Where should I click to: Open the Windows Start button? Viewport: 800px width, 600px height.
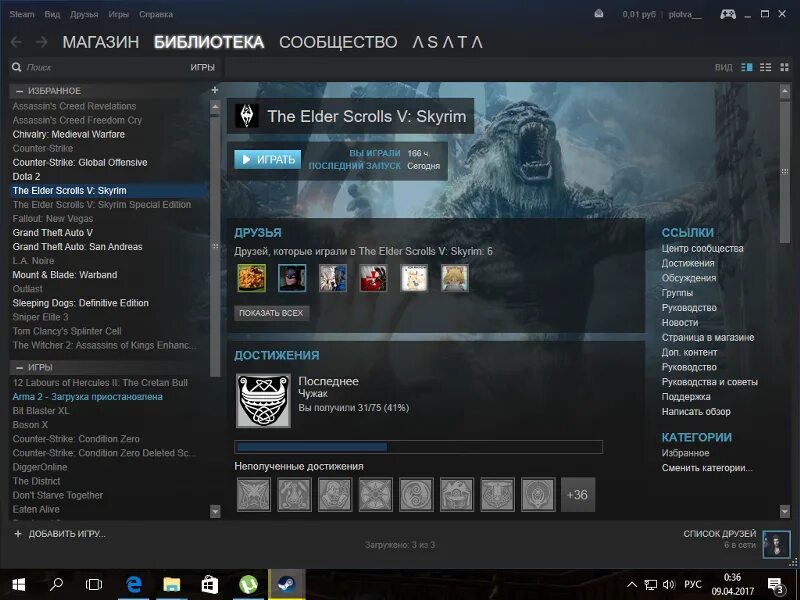click(19, 584)
